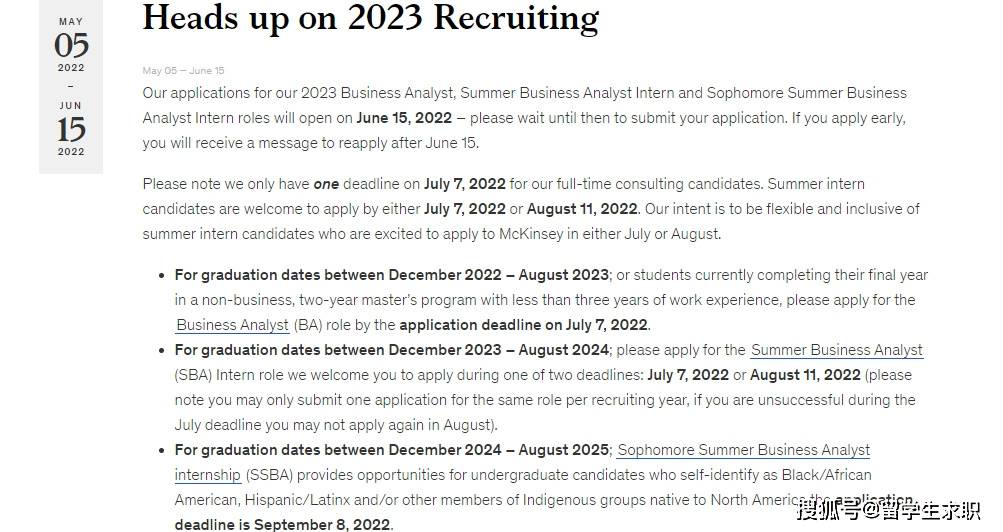This screenshot has width=1003, height=532.
Task: Click the small "May 05 – June 15" date line
Action: point(183,71)
